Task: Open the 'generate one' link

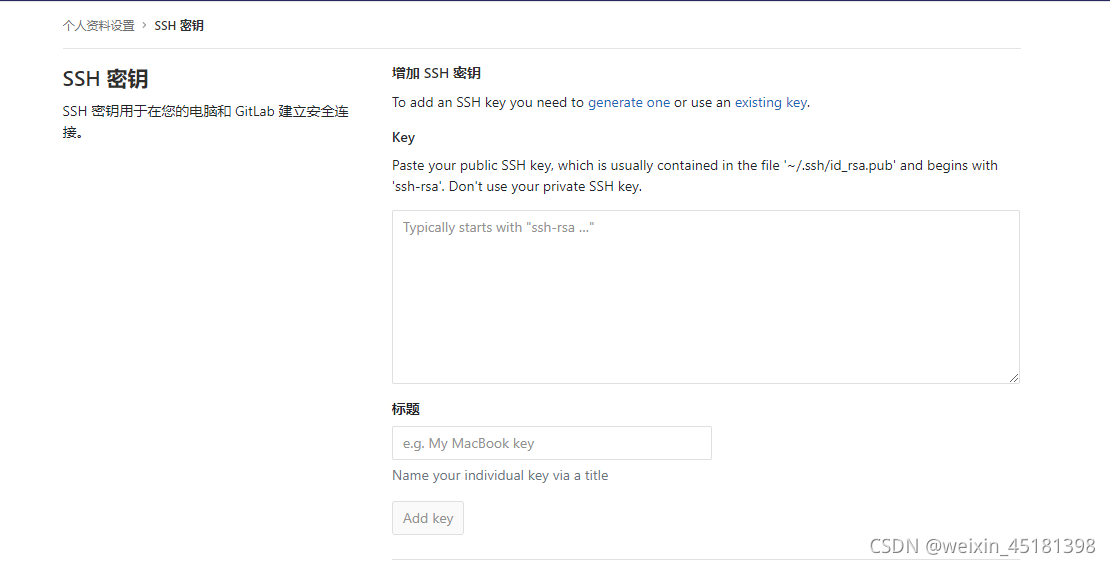Action: tap(629, 103)
